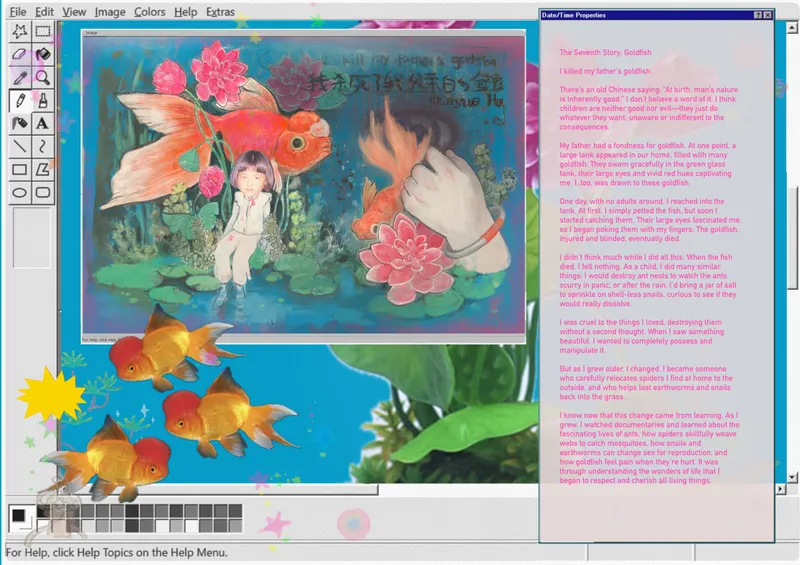Pick the Ellipse shape tool

coord(19,192)
